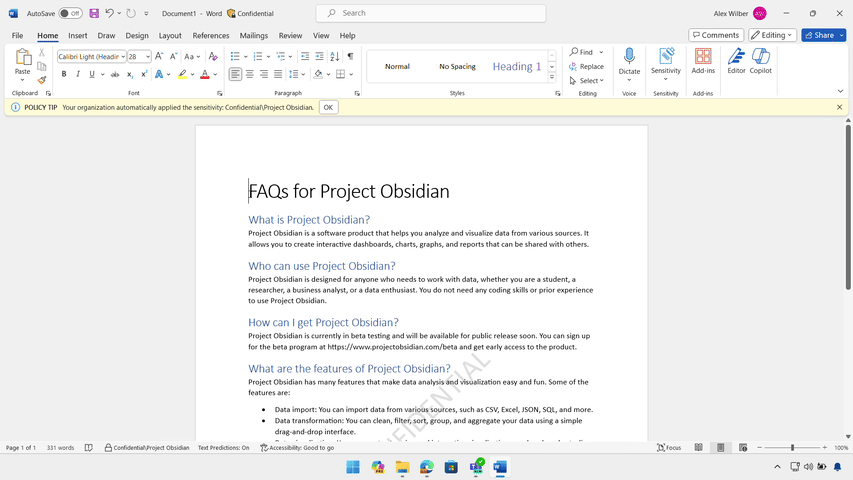Click the Decrease Indent icon
The width and height of the screenshot is (853, 480).
click(305, 56)
